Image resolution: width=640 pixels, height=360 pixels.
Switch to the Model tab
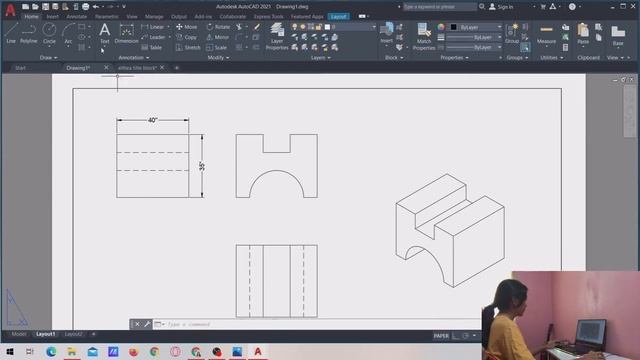point(19,334)
